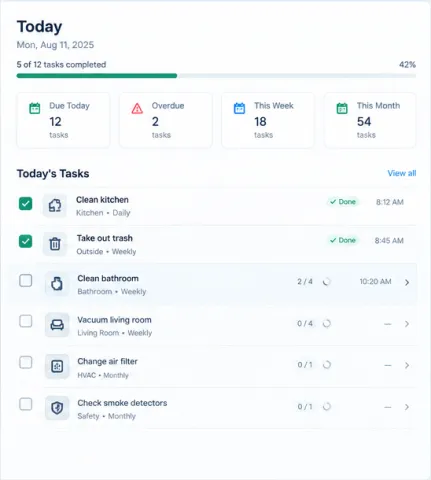
Task: Click the progress ring in Check smoke detectors row
Action: [327, 406]
